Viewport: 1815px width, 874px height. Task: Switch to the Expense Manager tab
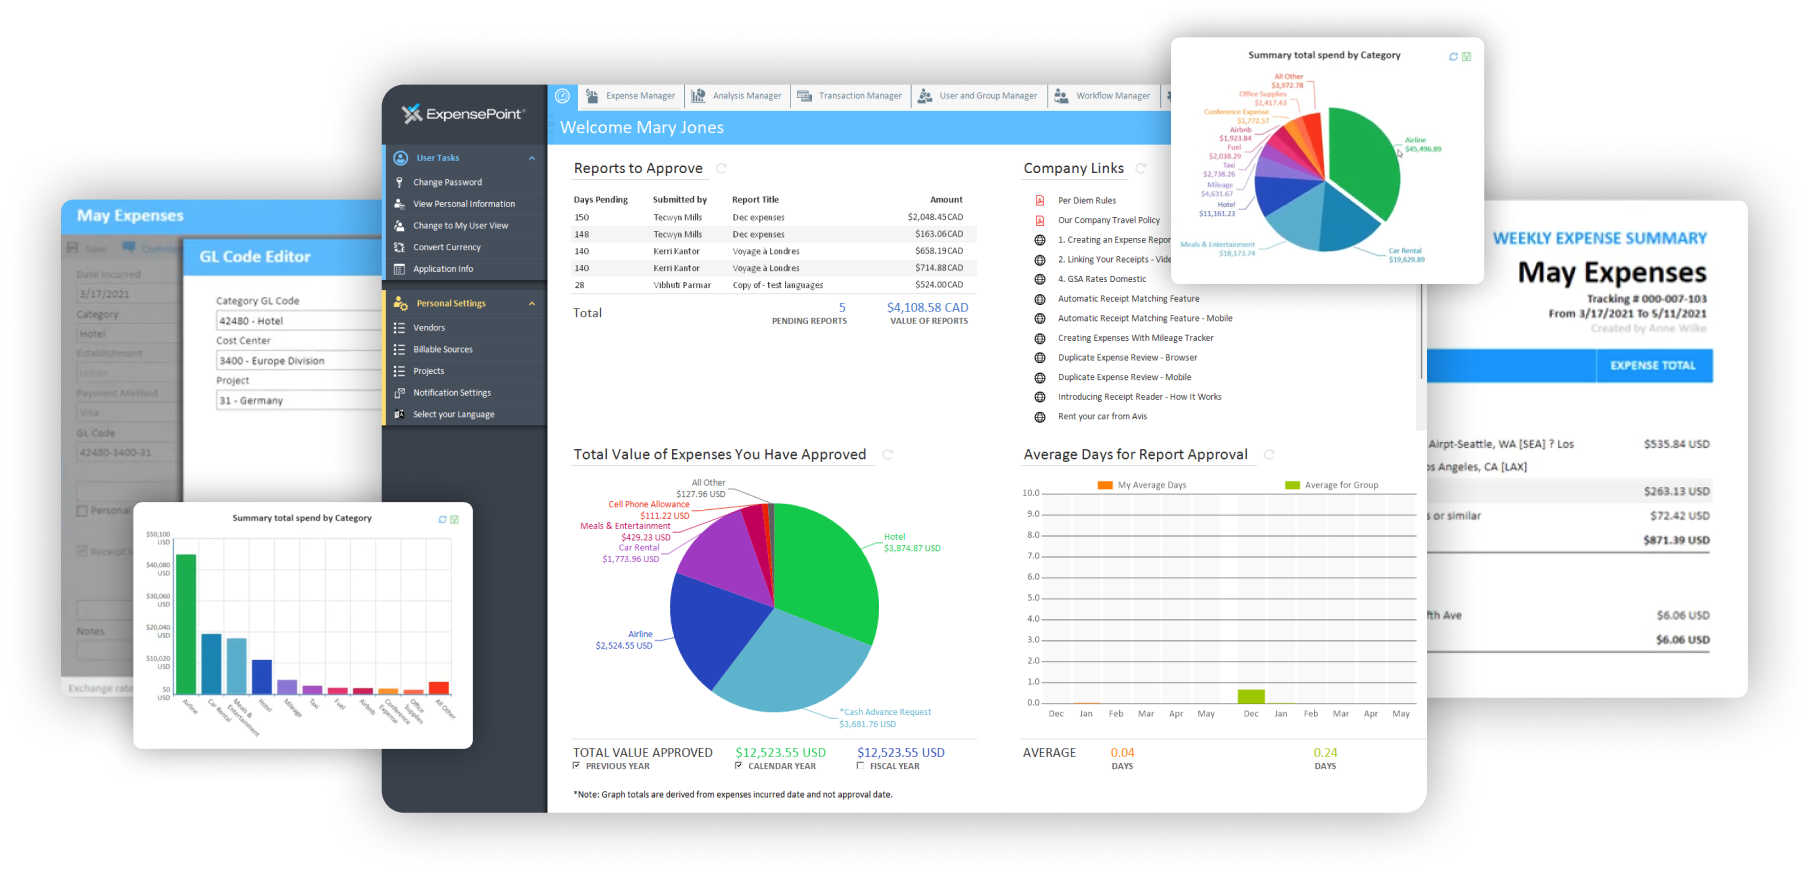click(x=631, y=96)
